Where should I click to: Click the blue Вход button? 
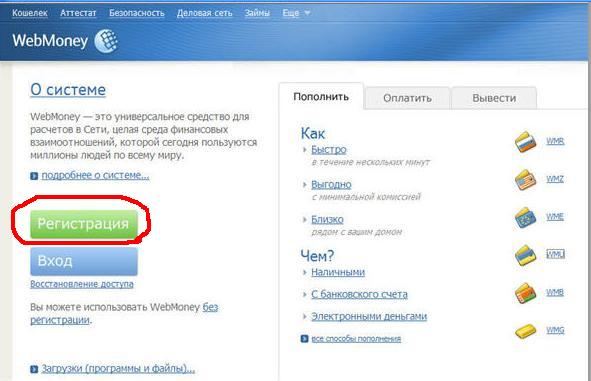(84, 261)
